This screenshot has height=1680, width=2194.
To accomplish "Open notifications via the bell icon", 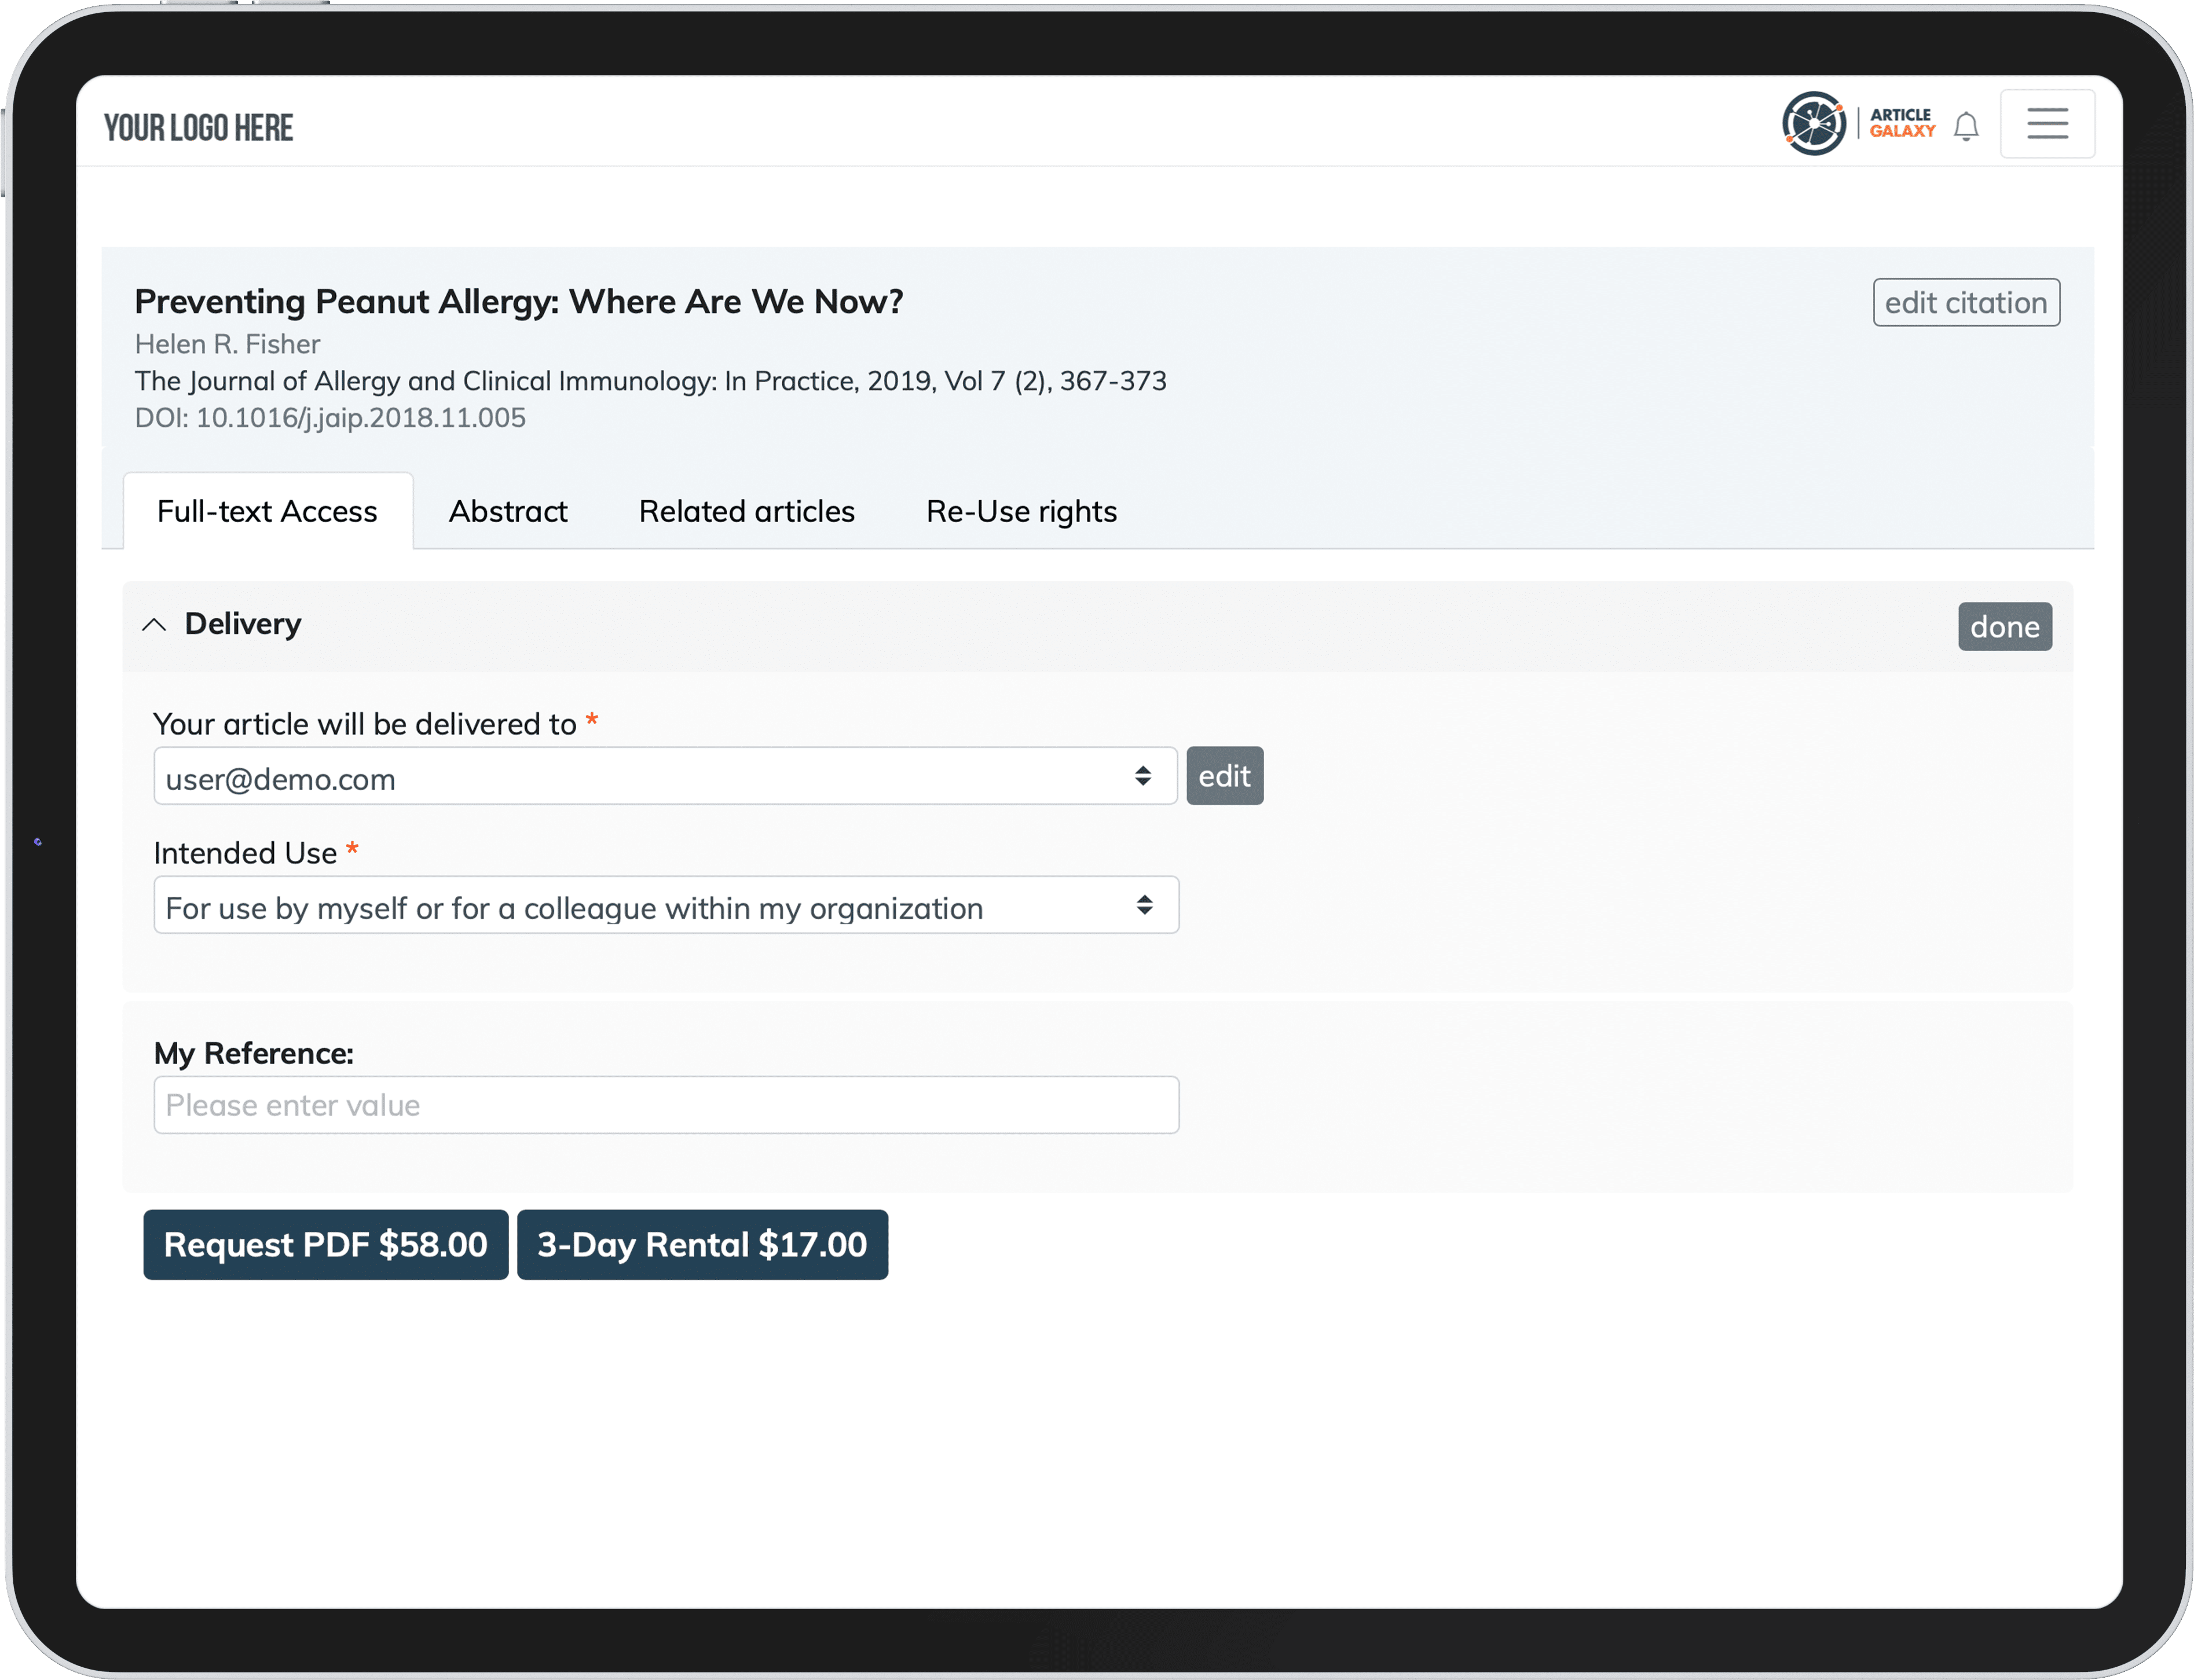I will (x=1965, y=127).
